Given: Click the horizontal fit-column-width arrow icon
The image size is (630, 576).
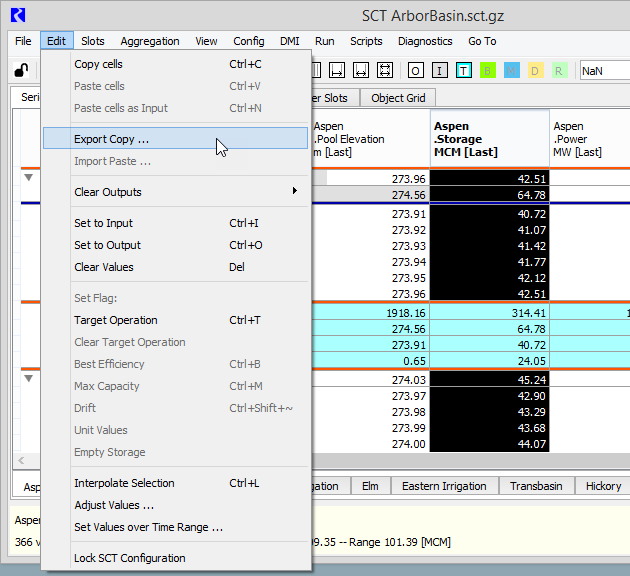Looking at the screenshot, I should 361,71.
